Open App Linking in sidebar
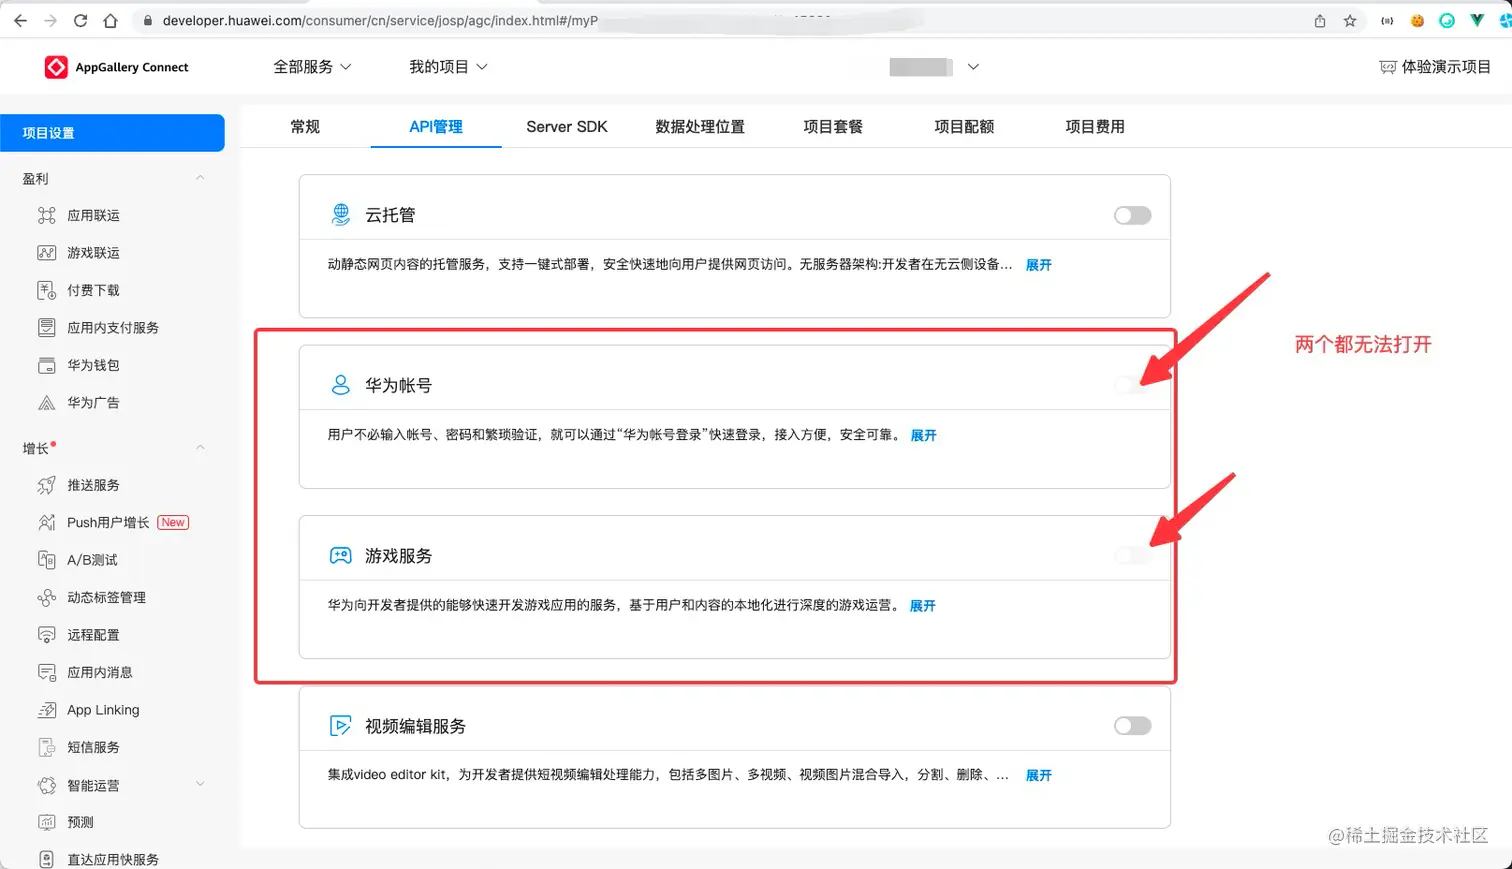The image size is (1512, 869). (103, 710)
